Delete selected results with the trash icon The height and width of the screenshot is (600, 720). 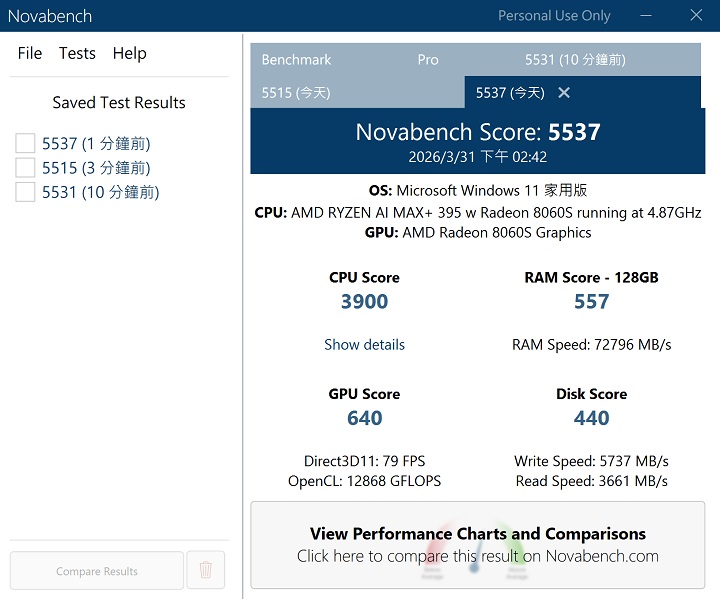(206, 570)
